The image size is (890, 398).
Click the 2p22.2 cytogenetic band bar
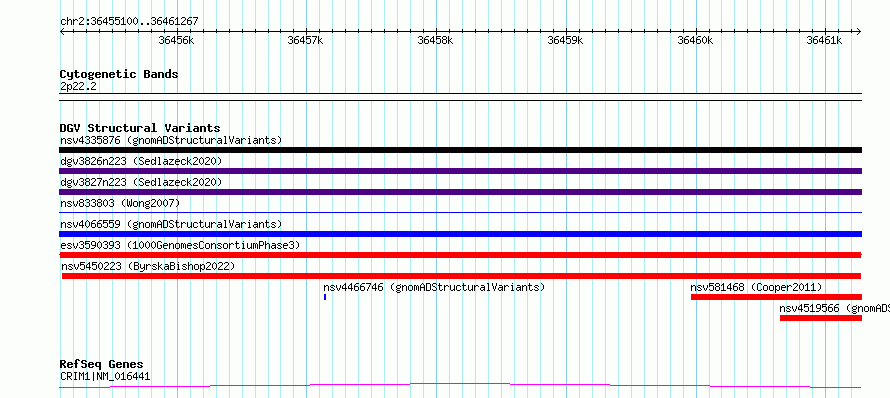click(x=460, y=97)
